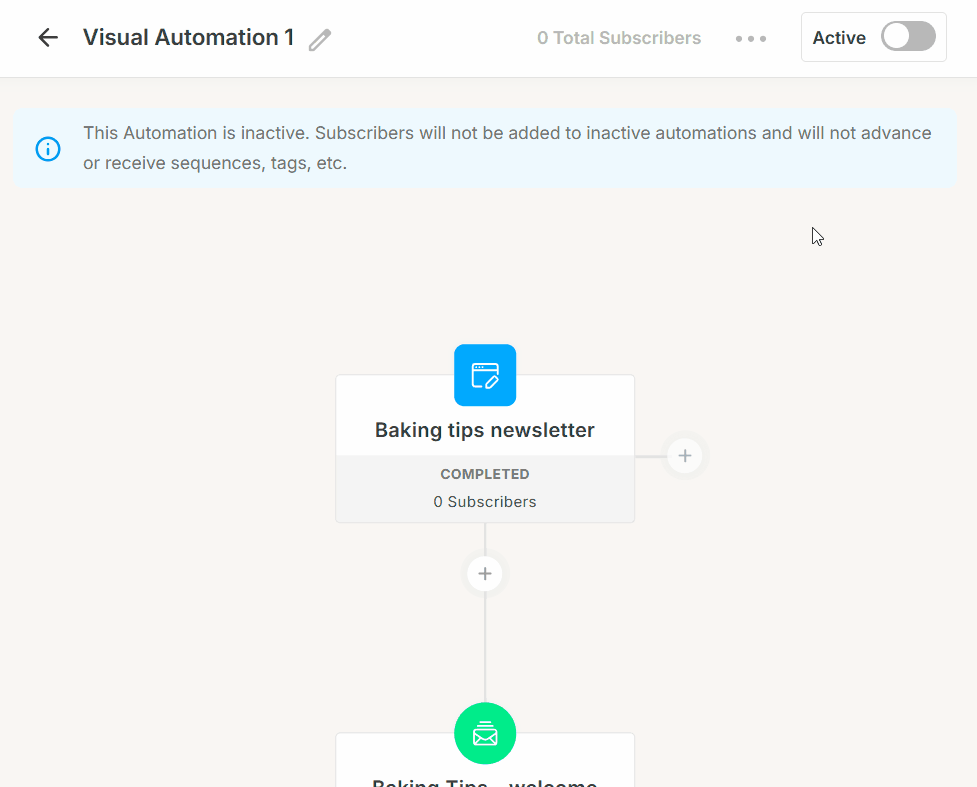Image resolution: width=977 pixels, height=787 pixels.
Task: Click the plus icon below the newsletter node
Action: pyautogui.click(x=485, y=573)
